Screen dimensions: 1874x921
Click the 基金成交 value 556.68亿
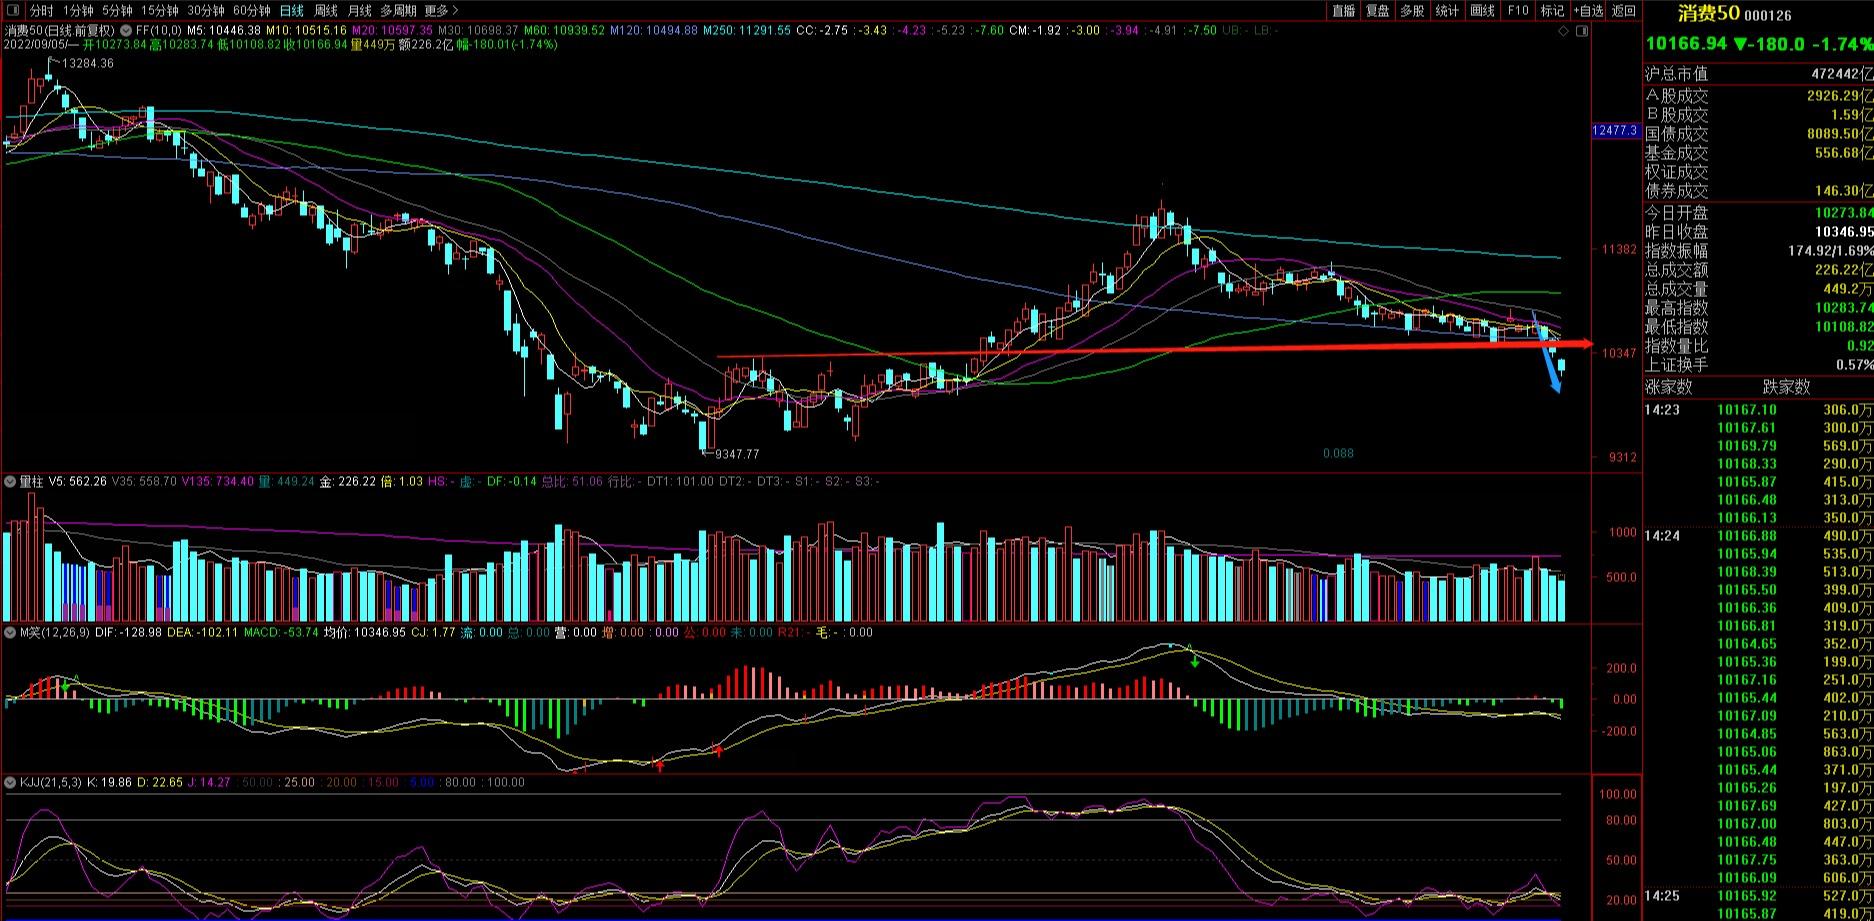(x=1843, y=153)
